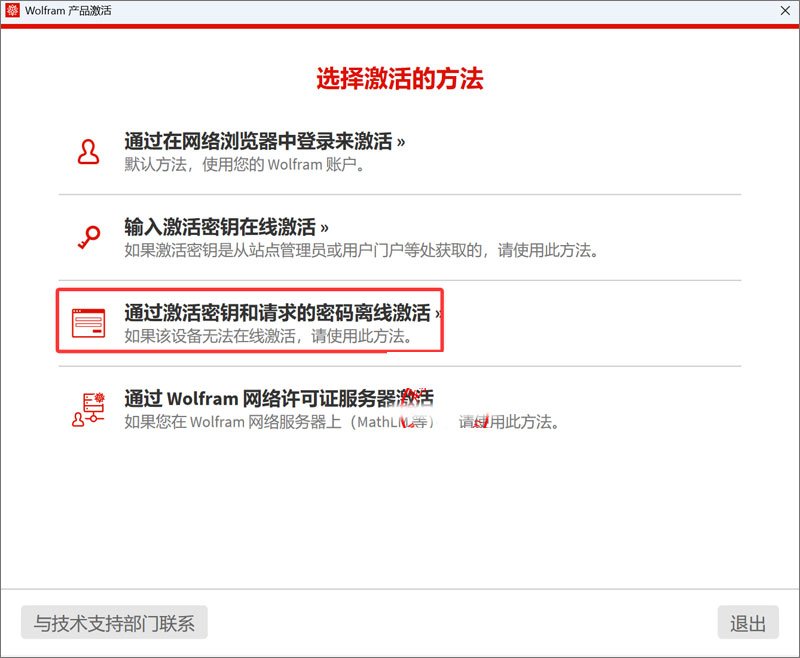Close the Wolfram 产品激活 window
800x658 pixels.
[x=785, y=10]
